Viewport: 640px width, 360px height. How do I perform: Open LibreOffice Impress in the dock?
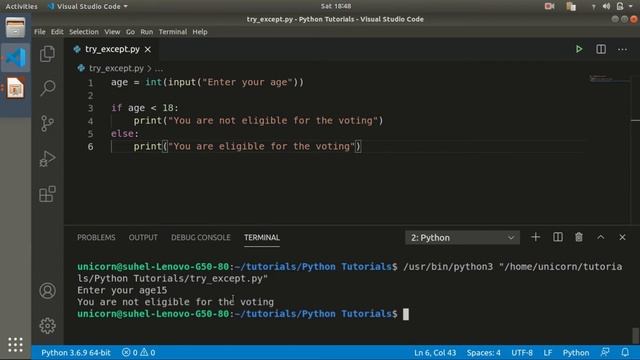coord(15,88)
